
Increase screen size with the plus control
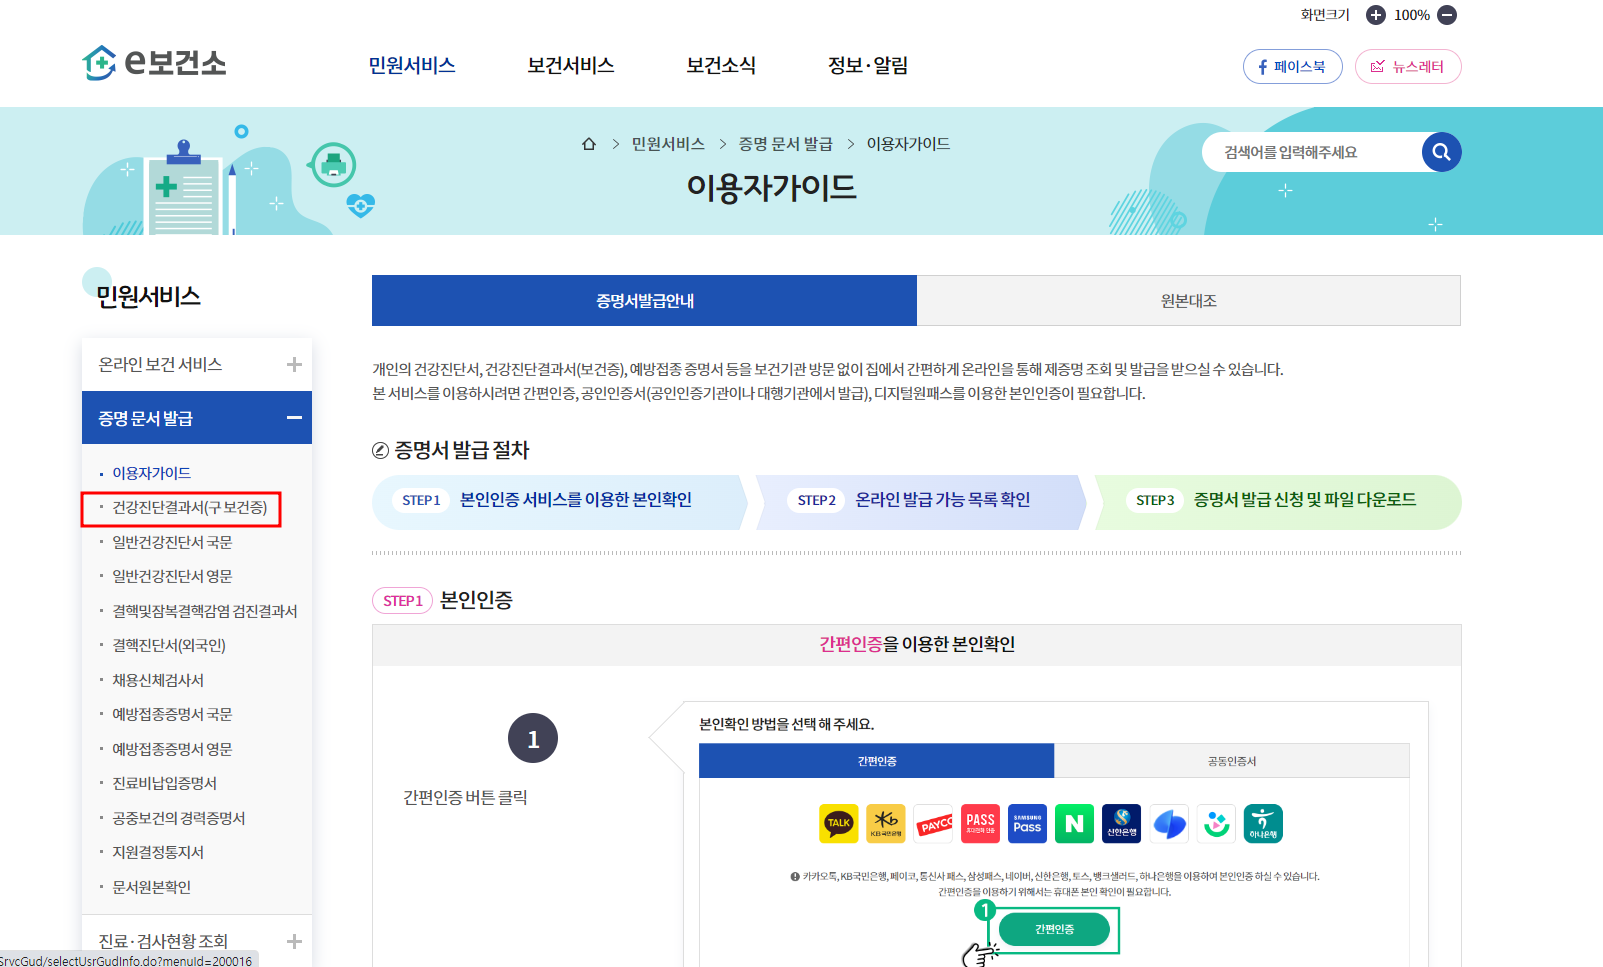(1377, 14)
